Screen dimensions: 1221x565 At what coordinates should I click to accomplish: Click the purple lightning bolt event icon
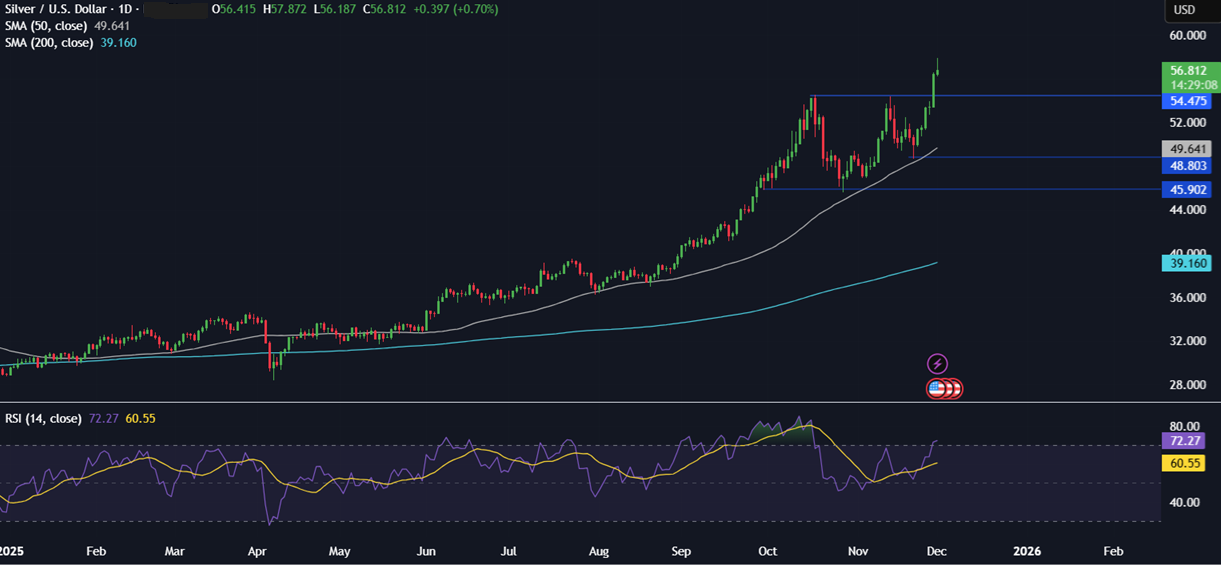(x=938, y=364)
